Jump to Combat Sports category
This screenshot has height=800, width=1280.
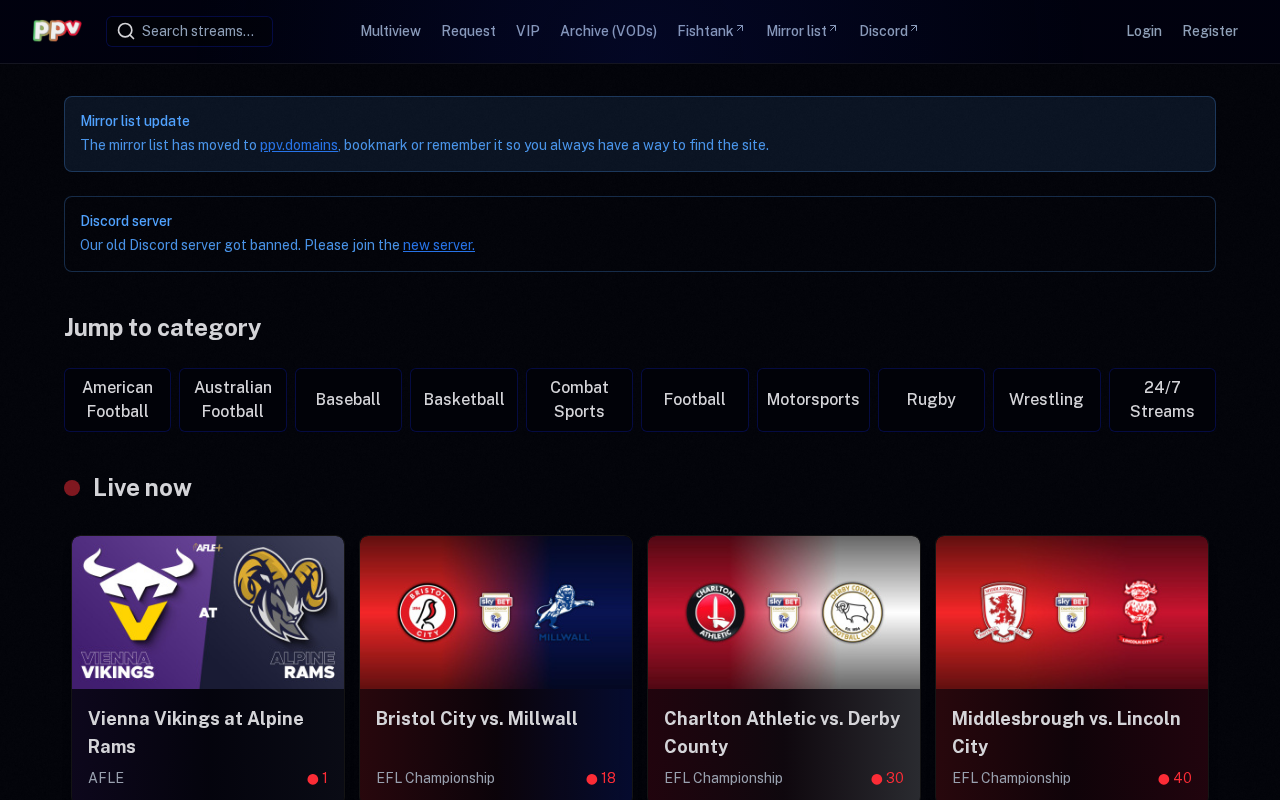(579, 400)
